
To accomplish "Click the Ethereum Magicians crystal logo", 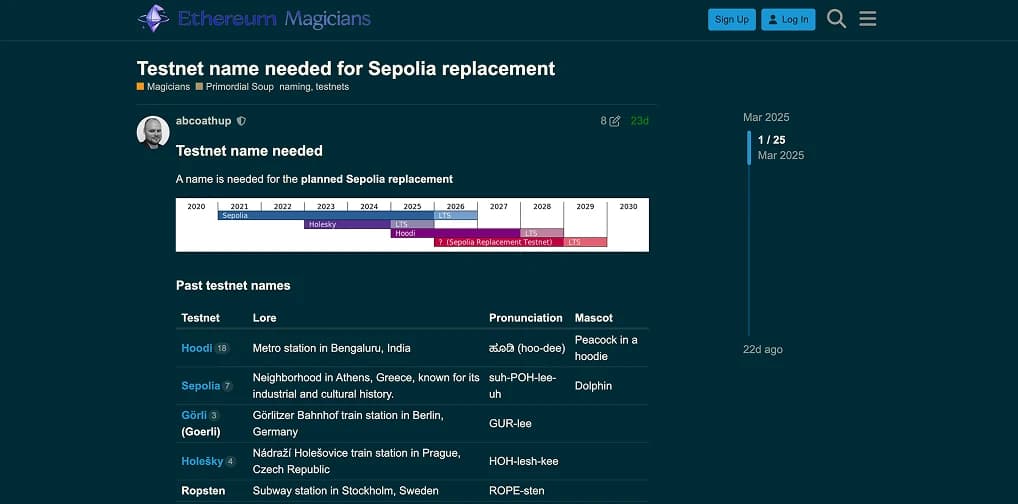I will point(154,19).
